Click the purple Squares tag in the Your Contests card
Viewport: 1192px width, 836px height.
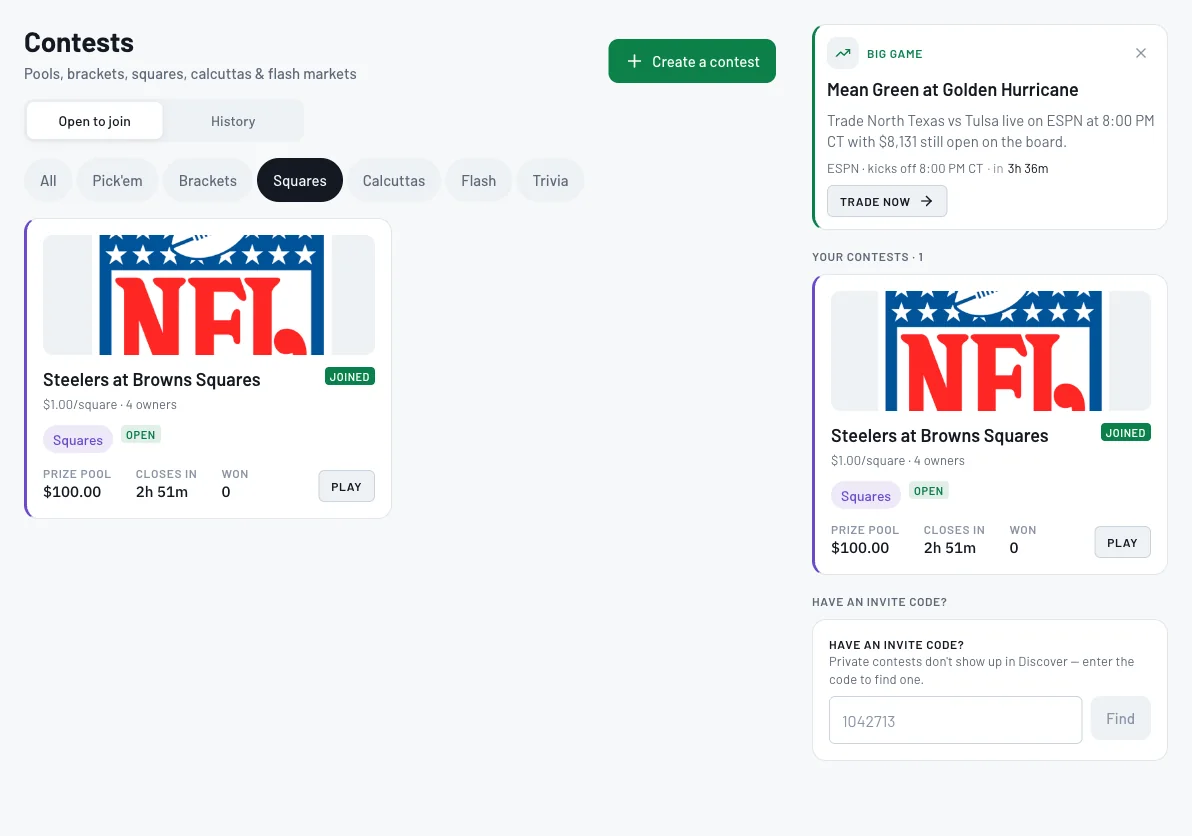(865, 496)
